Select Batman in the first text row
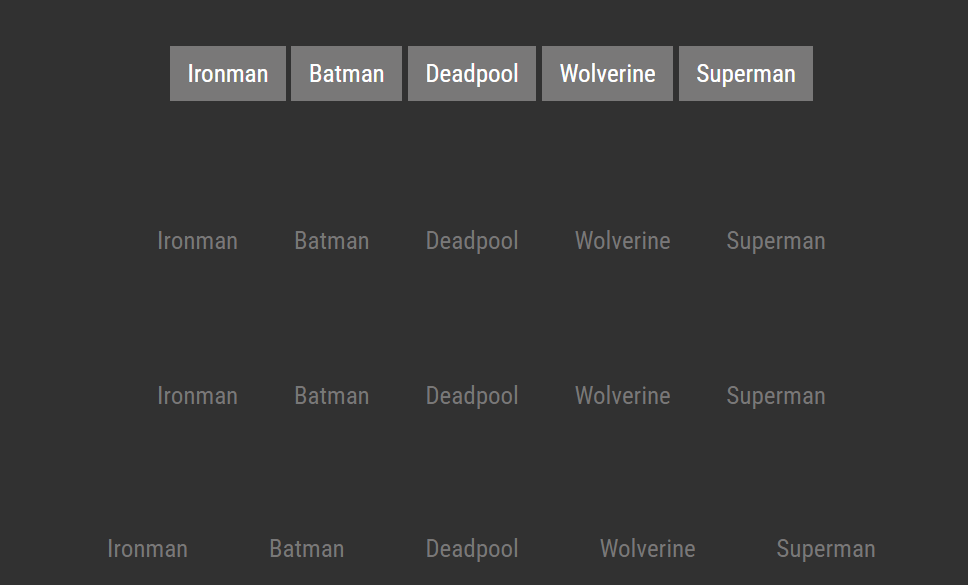Viewport: 968px width, 585px height. 331,240
